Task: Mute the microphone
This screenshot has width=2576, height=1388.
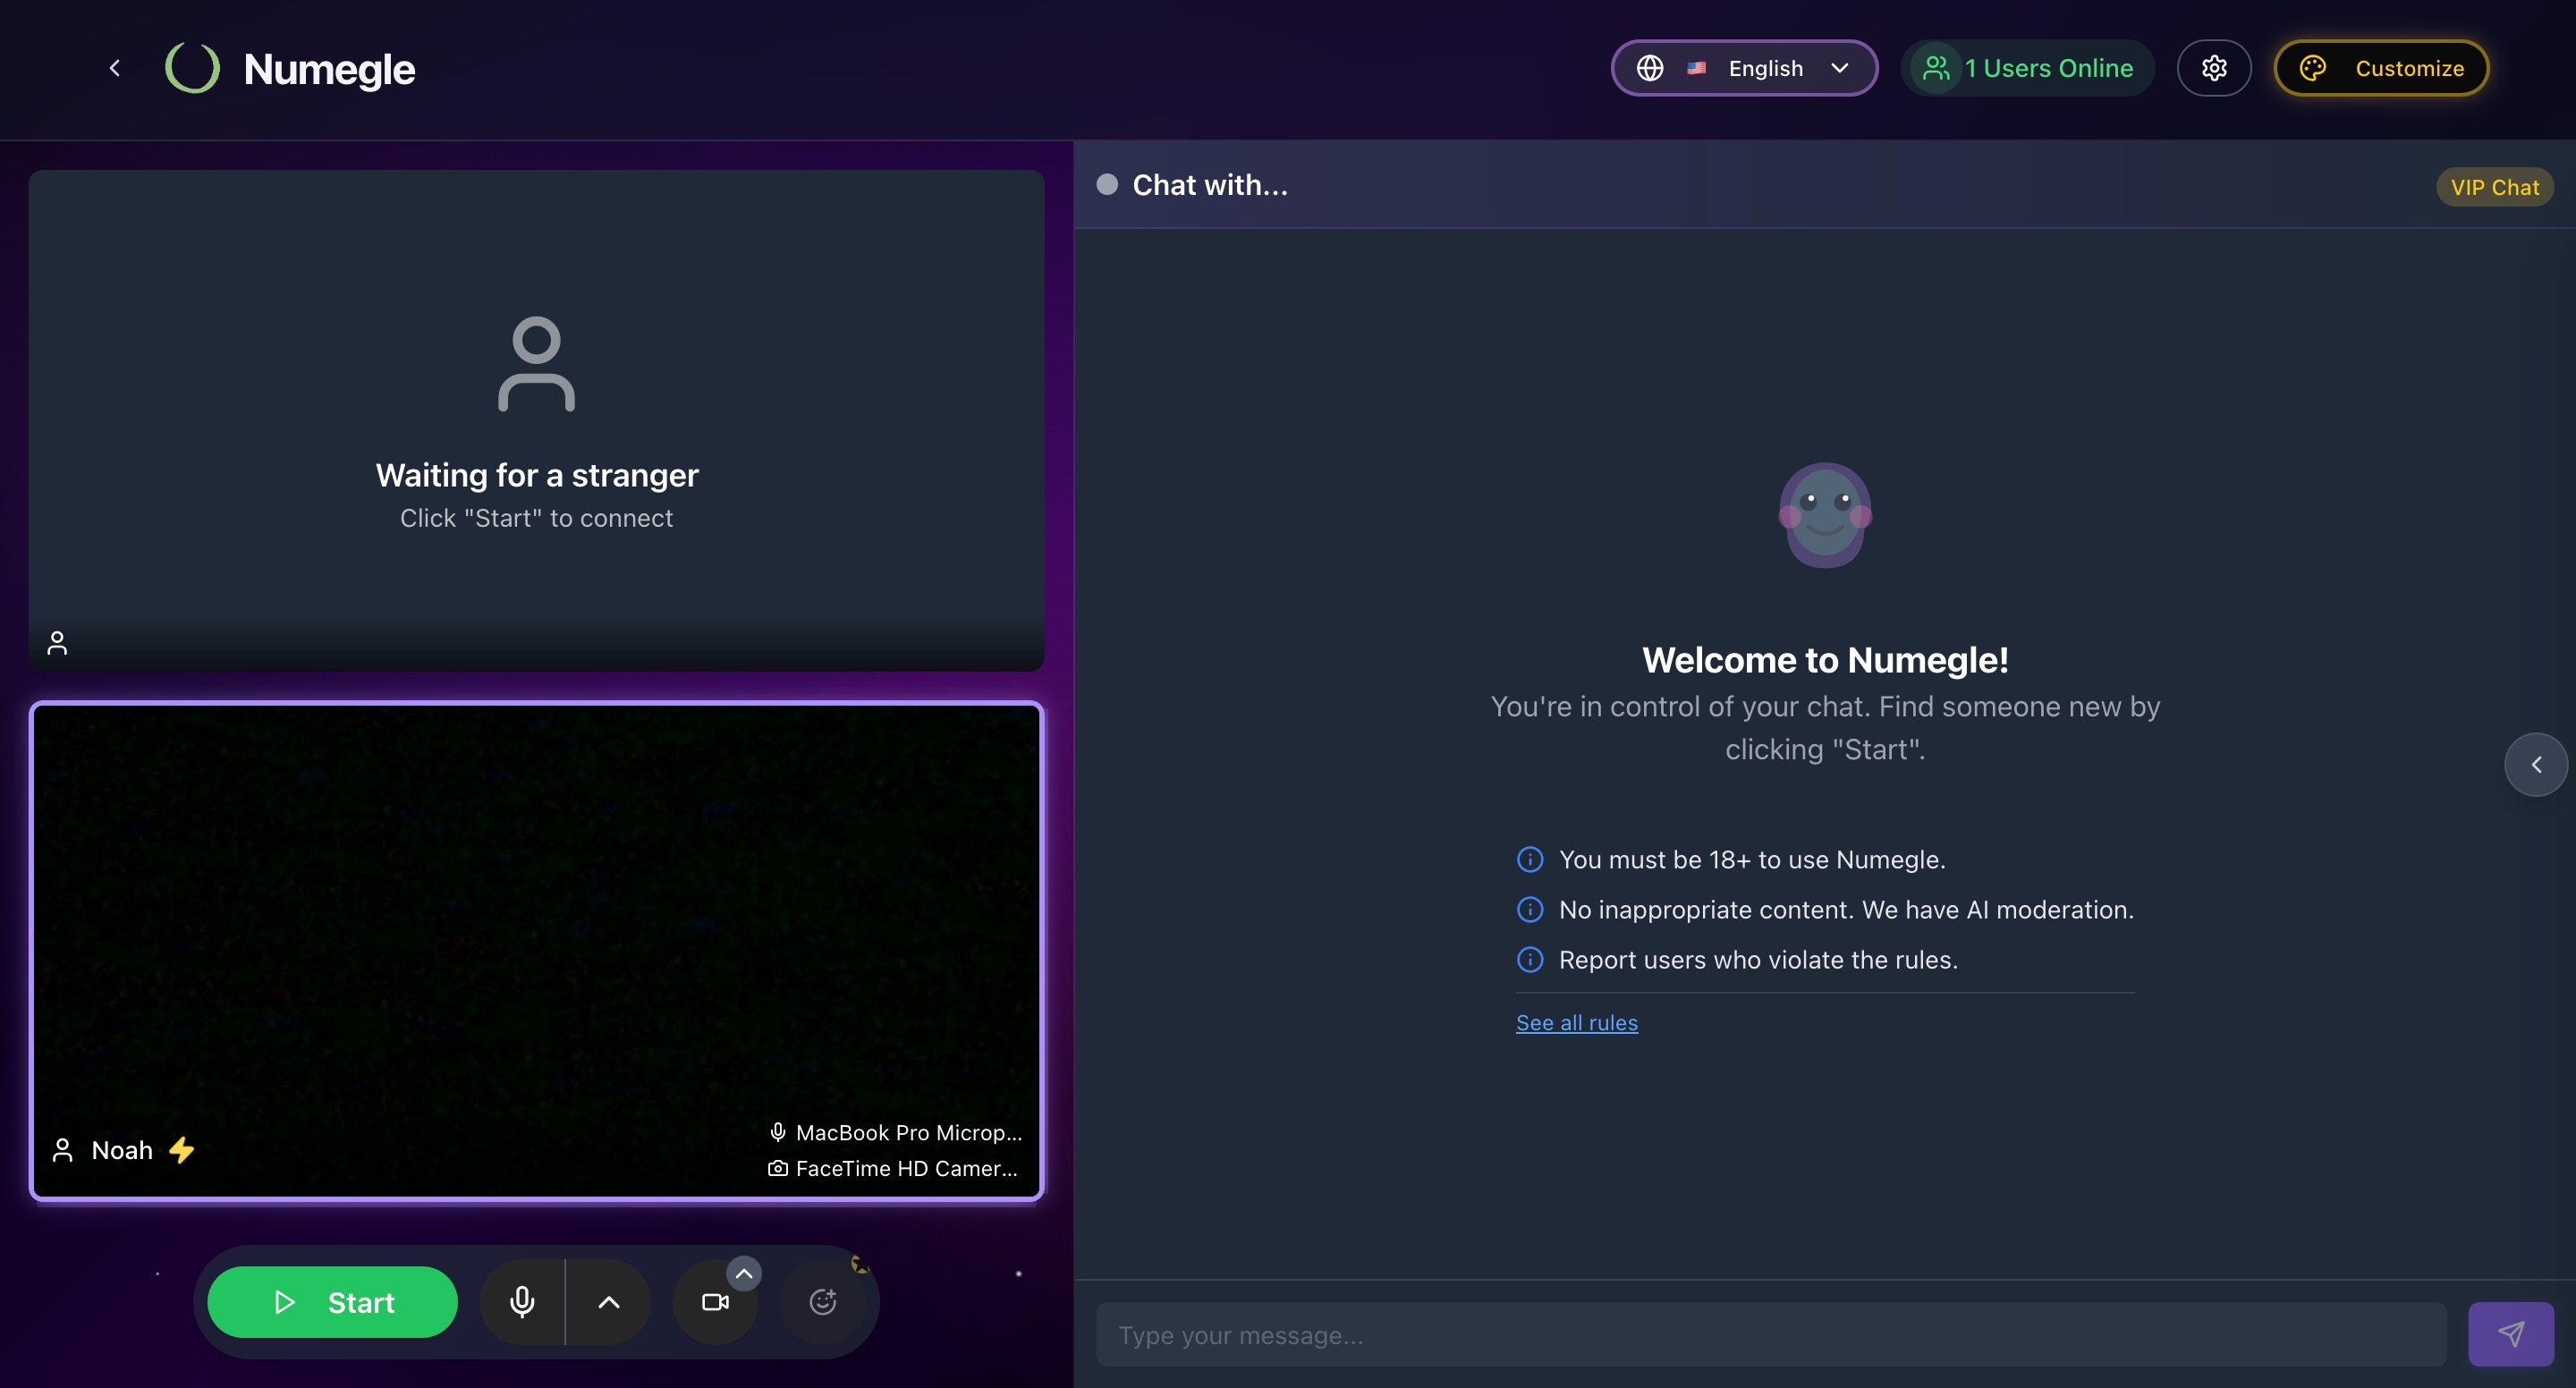Action: tap(522, 1301)
